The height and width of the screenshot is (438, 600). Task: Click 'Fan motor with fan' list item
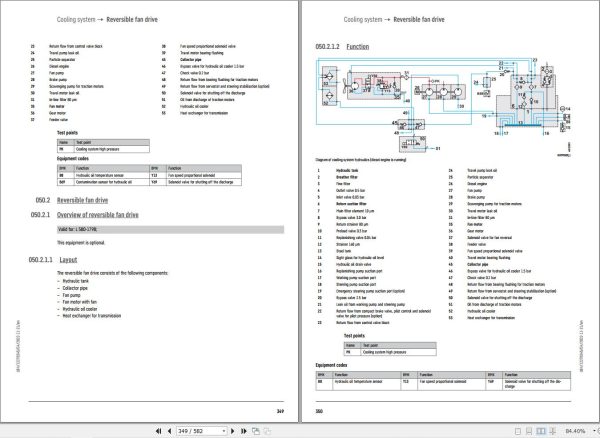coord(80,302)
